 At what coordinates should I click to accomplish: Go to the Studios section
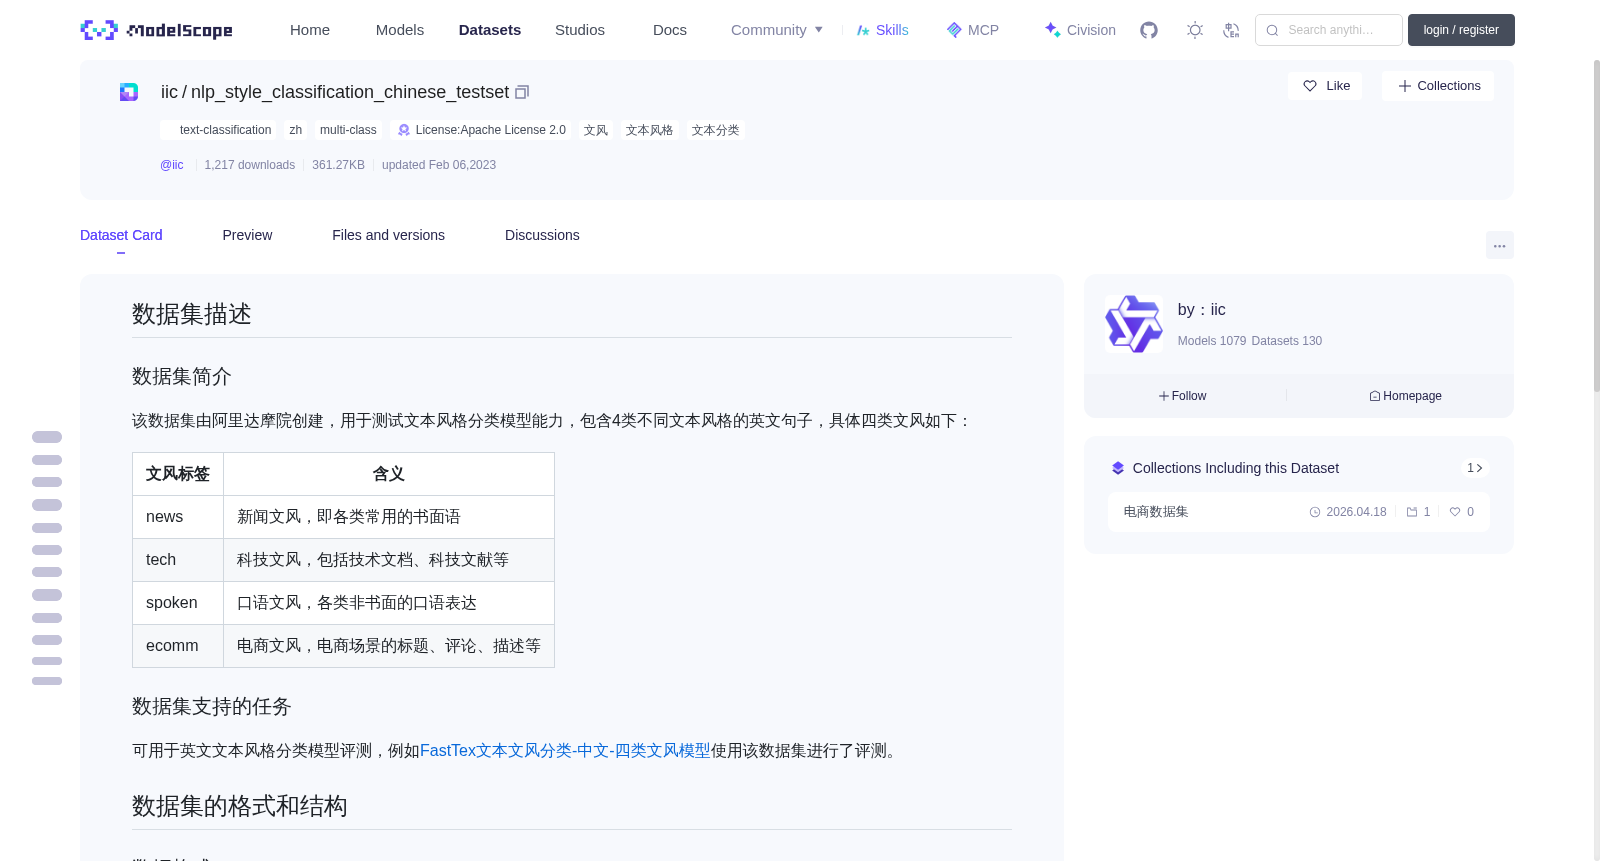tap(580, 30)
